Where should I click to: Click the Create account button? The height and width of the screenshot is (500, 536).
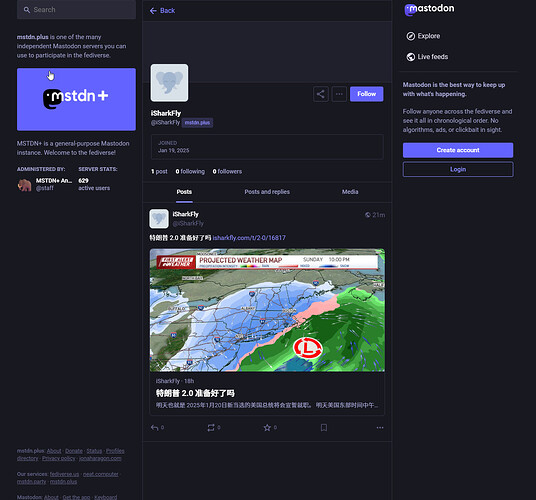tap(458, 150)
